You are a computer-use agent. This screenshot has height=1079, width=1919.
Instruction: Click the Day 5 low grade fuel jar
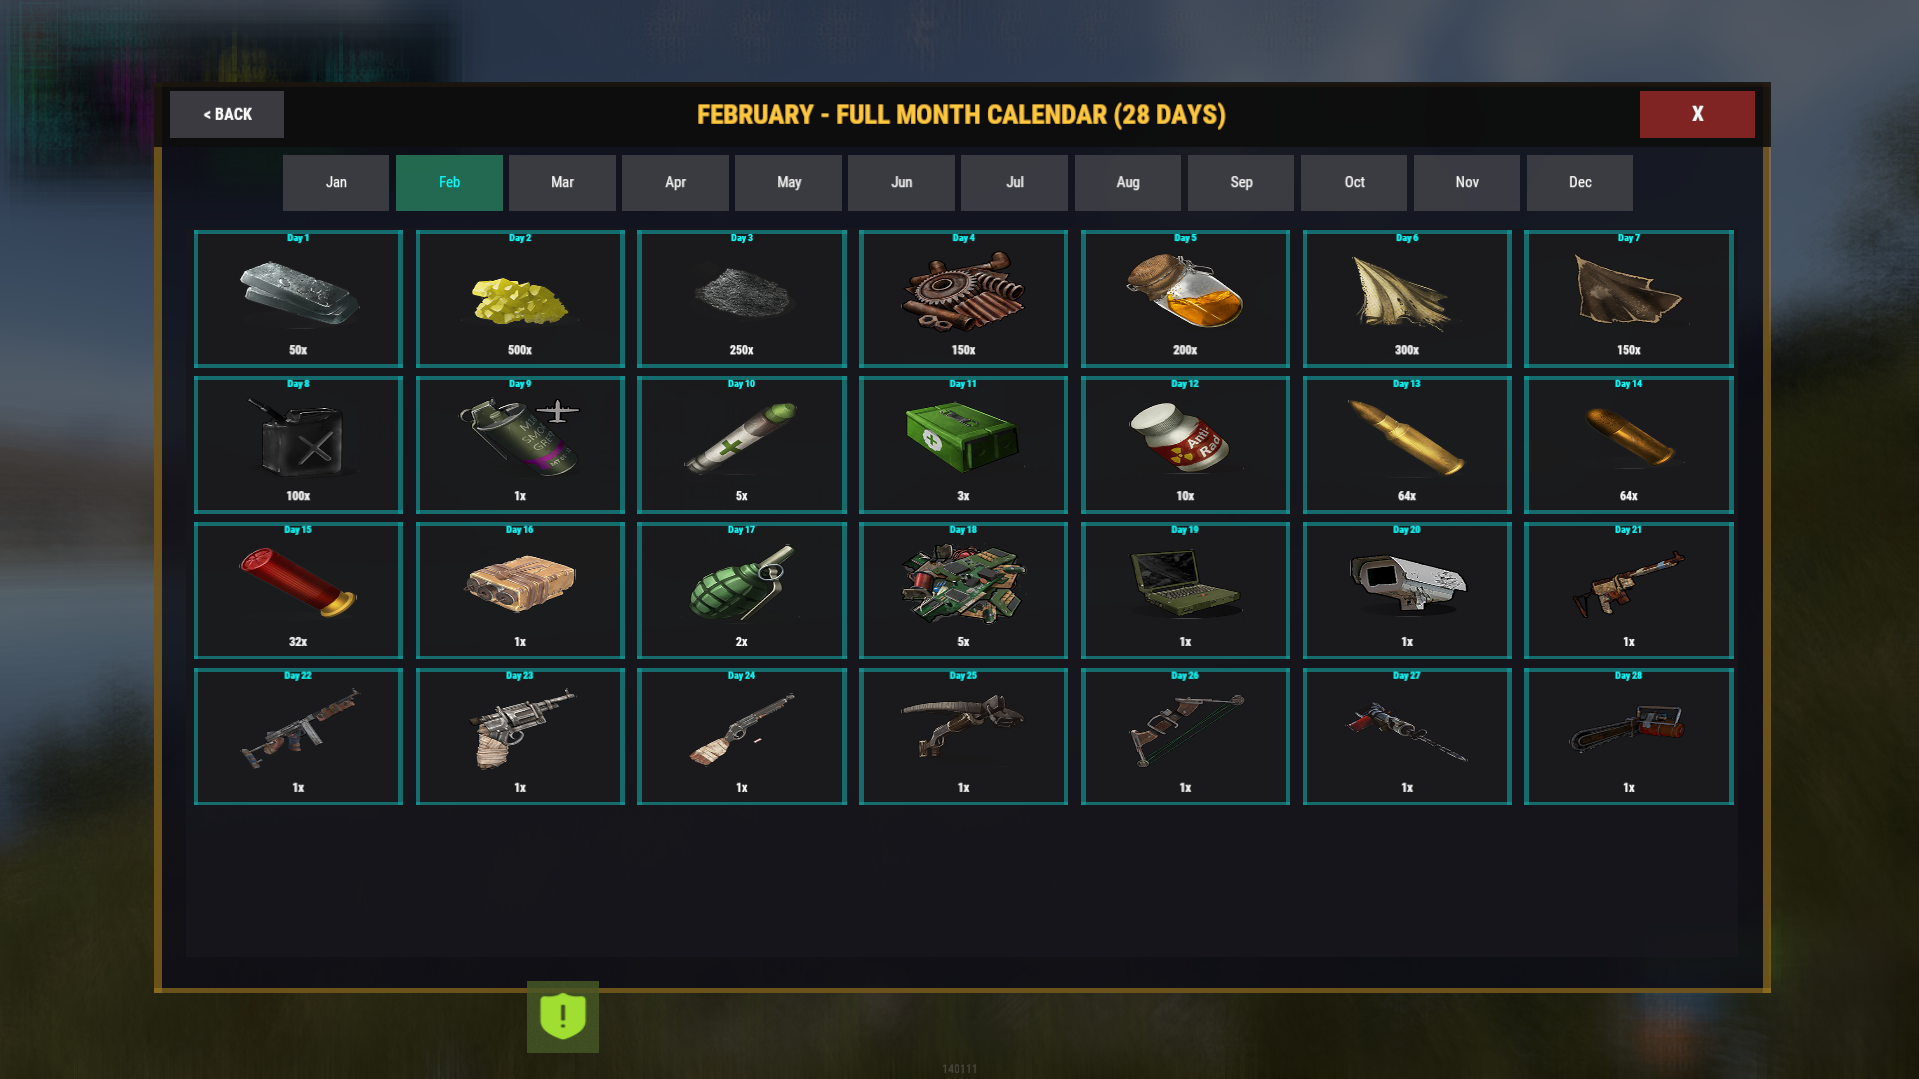click(1185, 299)
